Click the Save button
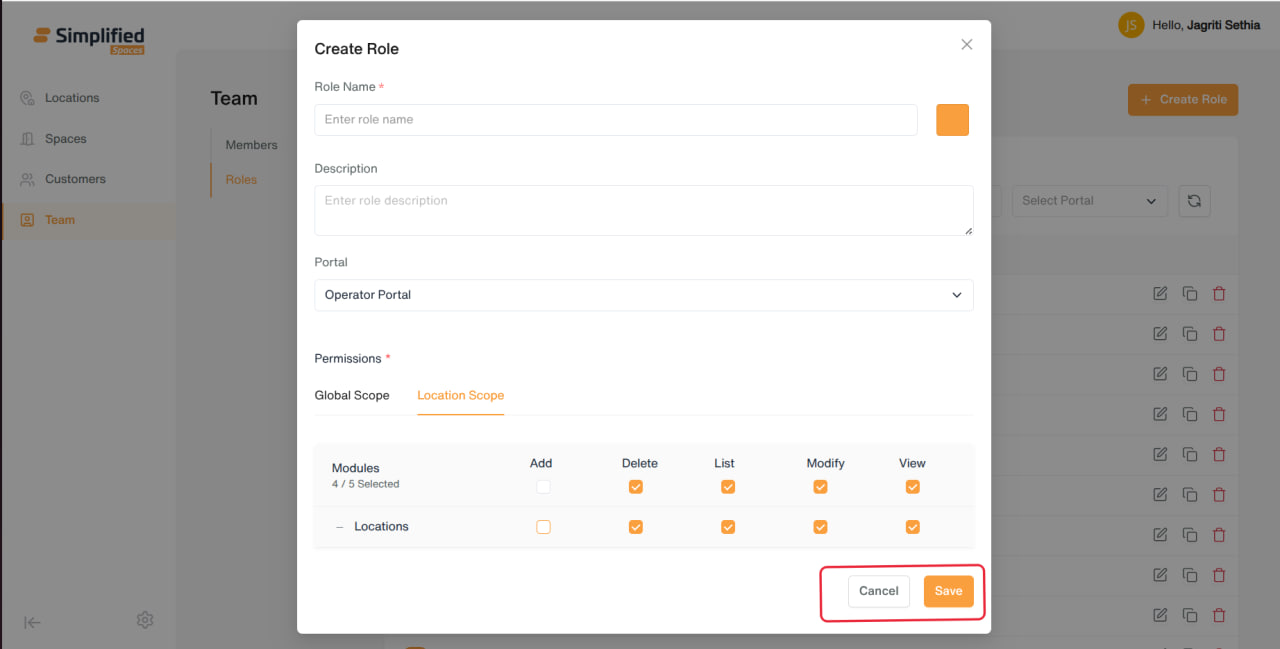Image resolution: width=1280 pixels, height=649 pixels. coord(948,591)
